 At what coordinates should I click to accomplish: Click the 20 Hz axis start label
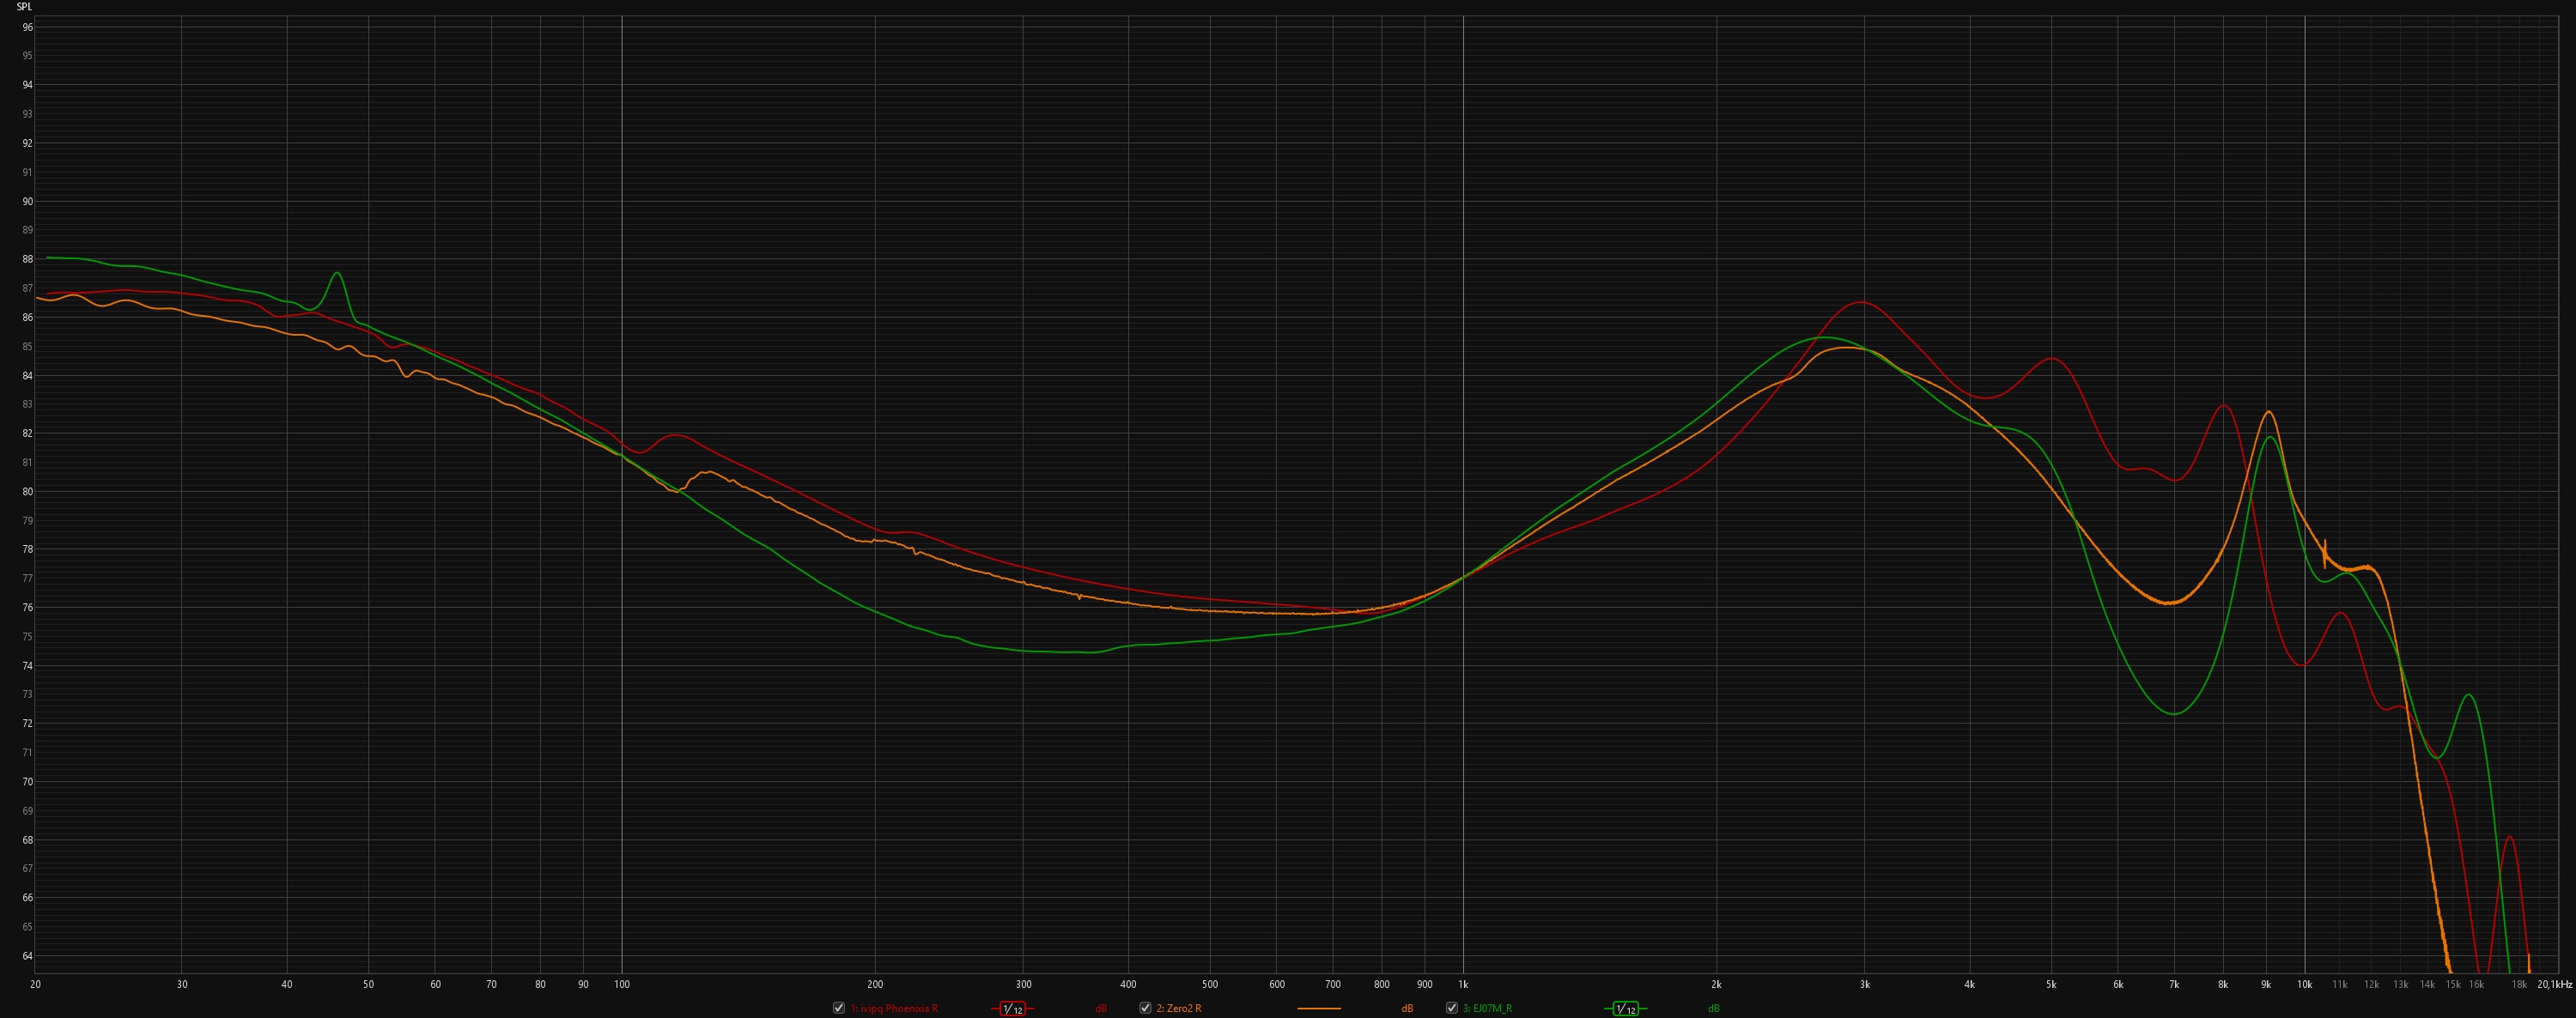click(x=36, y=985)
